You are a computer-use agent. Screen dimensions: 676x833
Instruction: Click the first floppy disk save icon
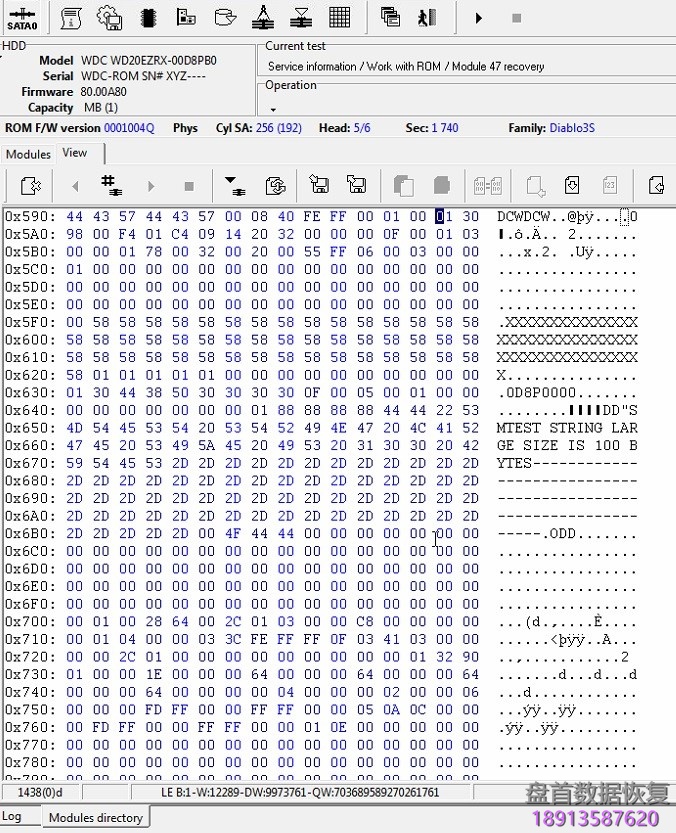[x=319, y=185]
